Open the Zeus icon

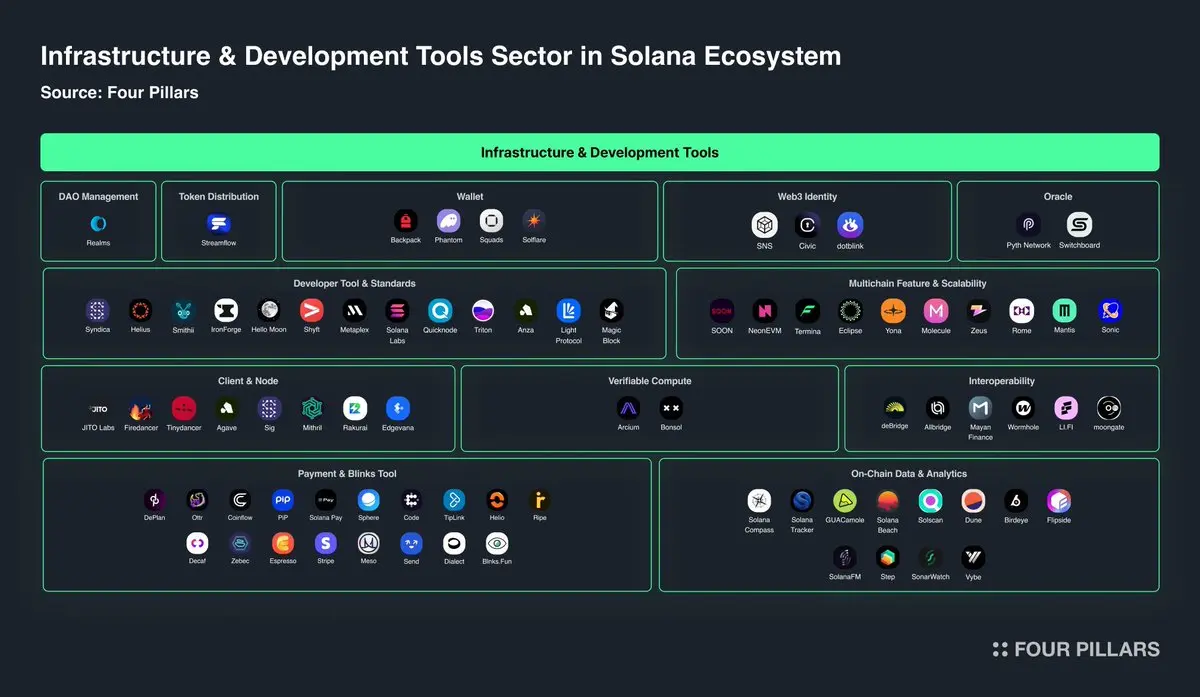click(979, 310)
